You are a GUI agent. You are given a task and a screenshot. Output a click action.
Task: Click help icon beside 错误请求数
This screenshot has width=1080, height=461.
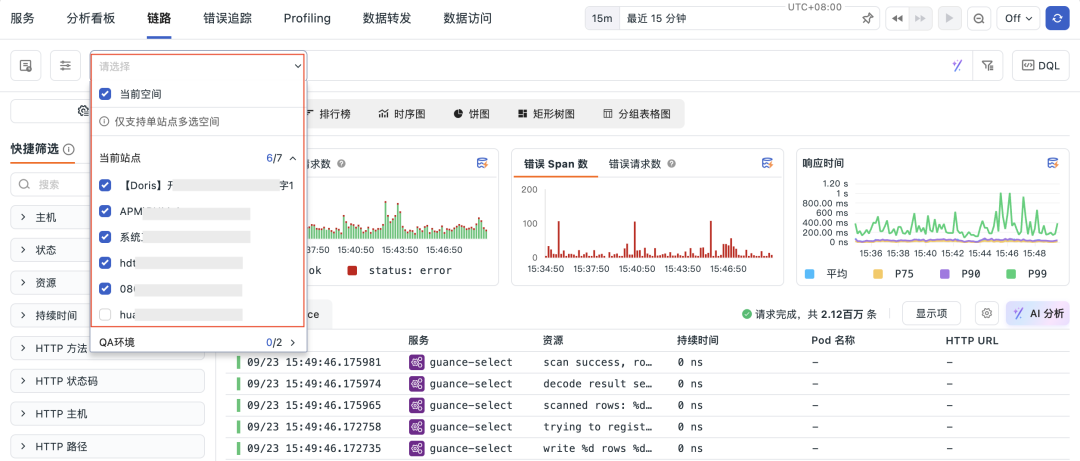pos(672,164)
